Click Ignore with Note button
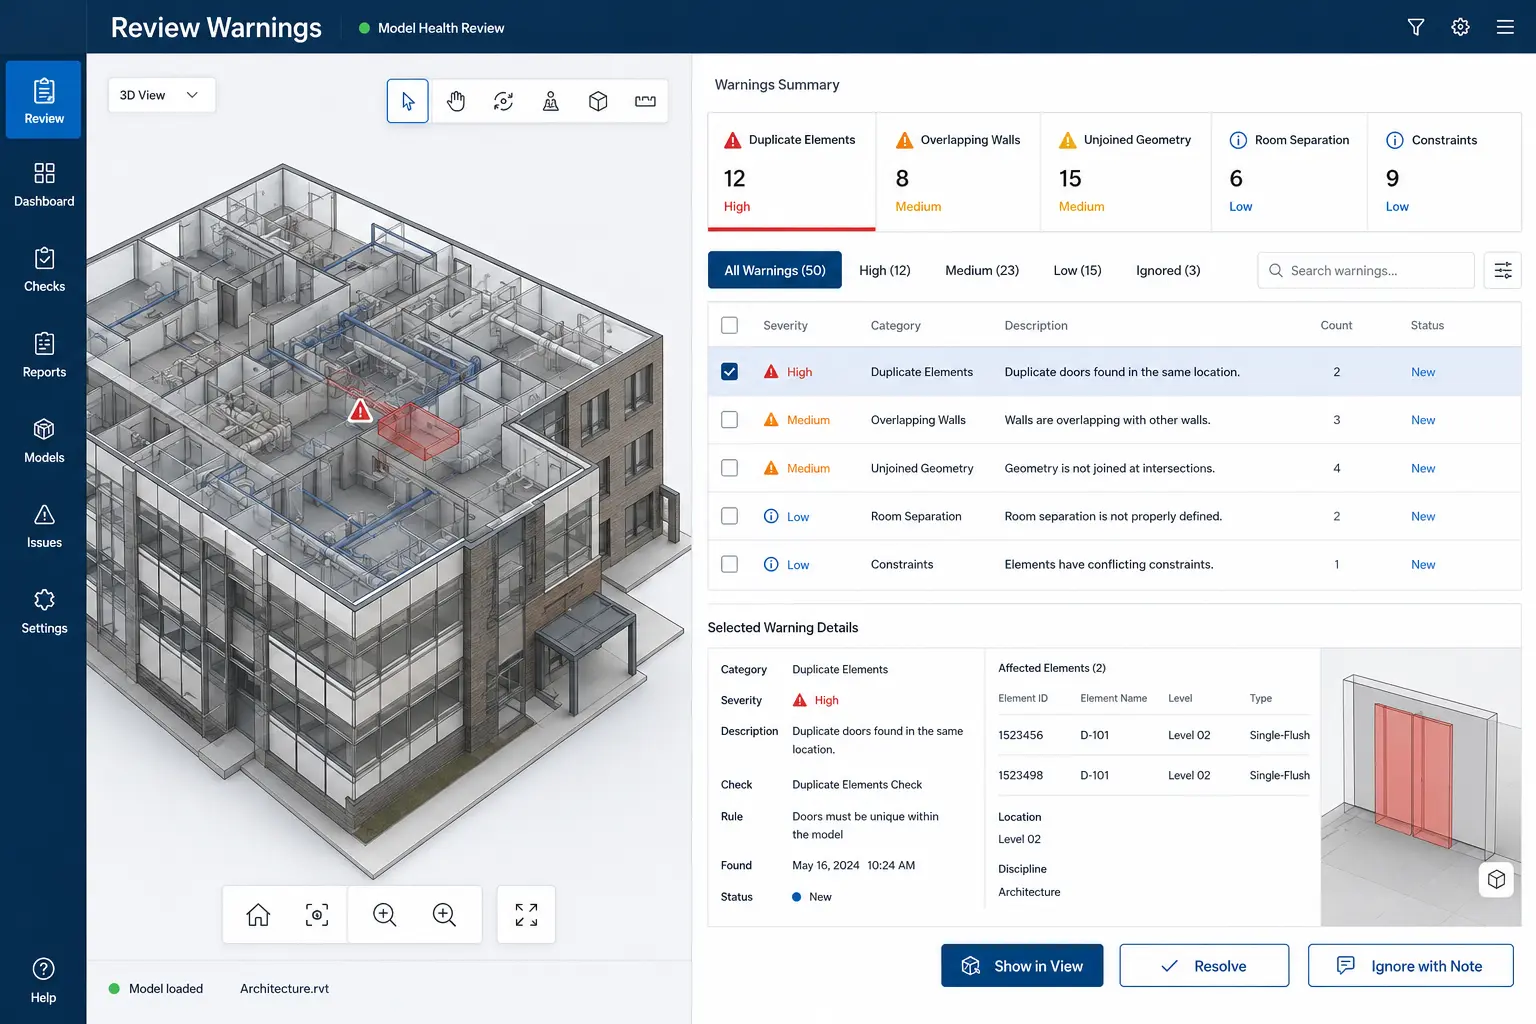1536x1024 pixels. (1410, 966)
